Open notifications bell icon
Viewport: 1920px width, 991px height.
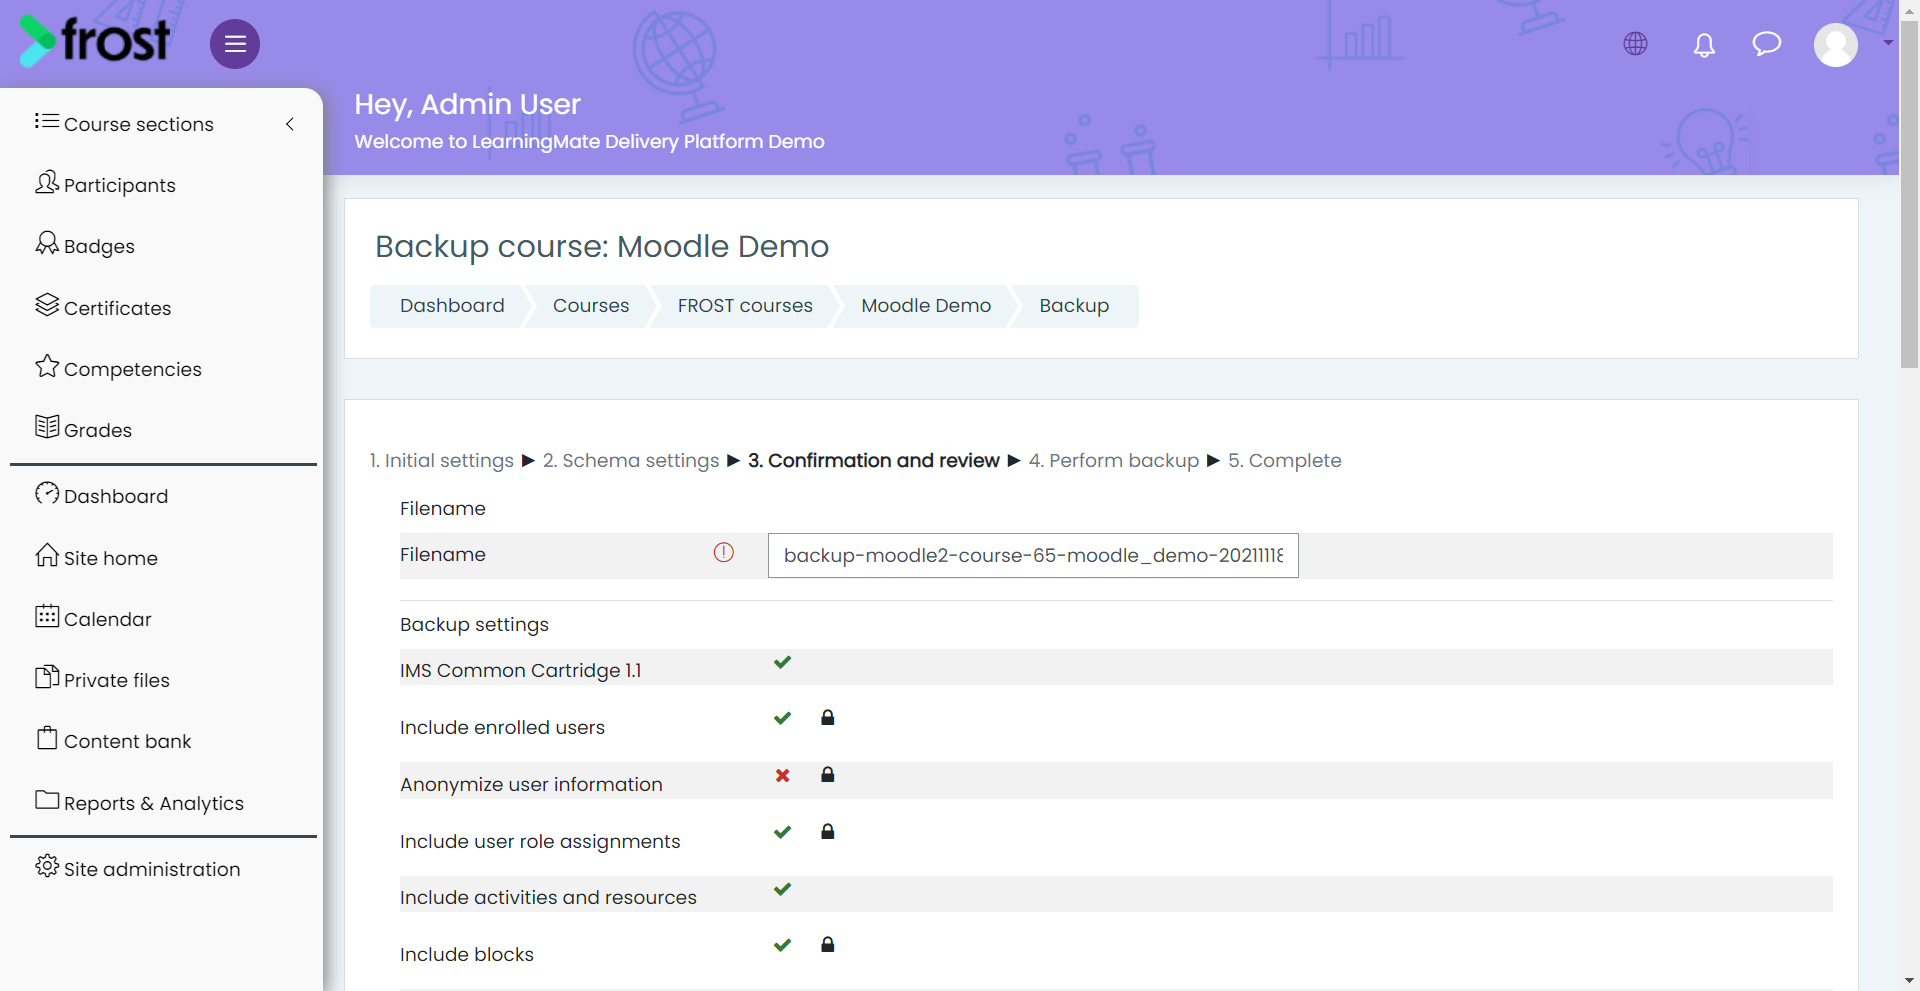(x=1704, y=45)
